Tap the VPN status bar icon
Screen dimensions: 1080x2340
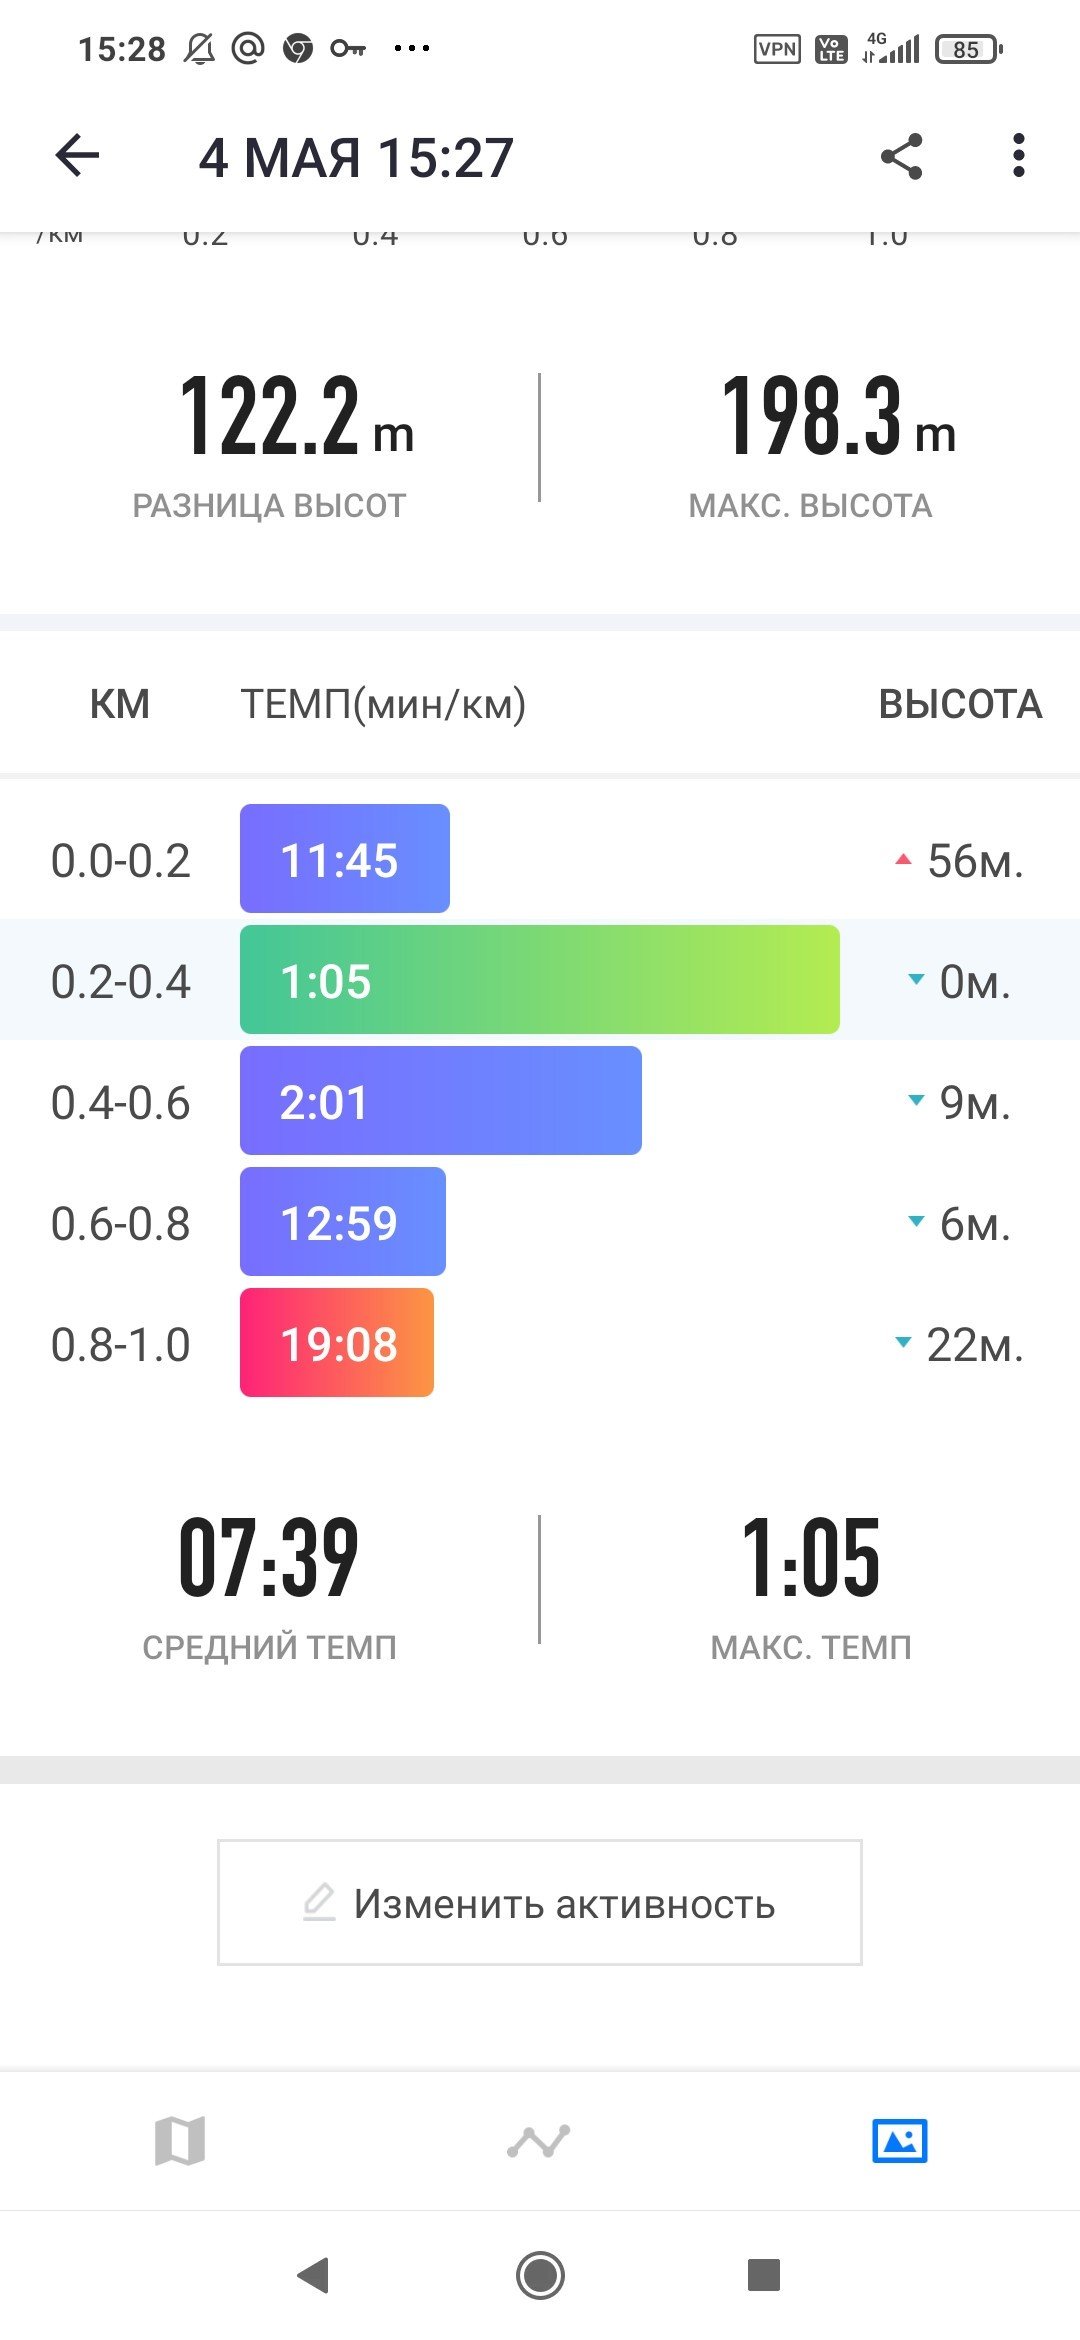pyautogui.click(x=777, y=49)
